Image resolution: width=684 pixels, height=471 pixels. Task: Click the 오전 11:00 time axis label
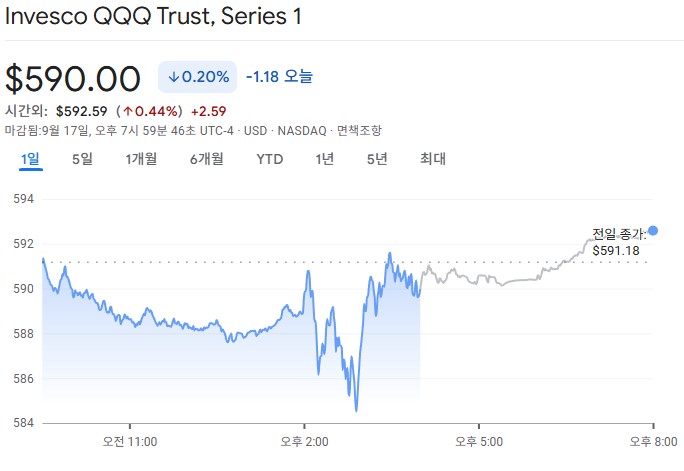tap(130, 440)
